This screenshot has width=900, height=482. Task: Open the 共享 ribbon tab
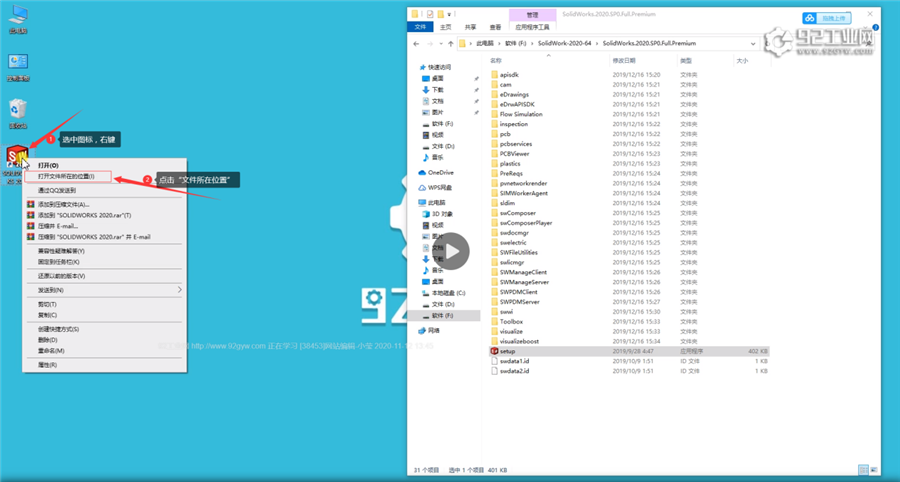[470, 27]
